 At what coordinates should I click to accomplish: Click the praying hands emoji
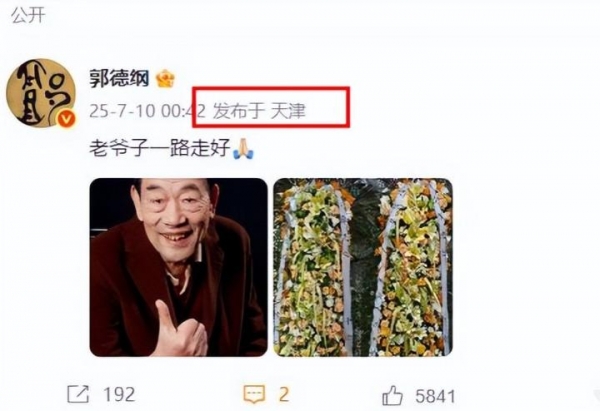[243, 149]
